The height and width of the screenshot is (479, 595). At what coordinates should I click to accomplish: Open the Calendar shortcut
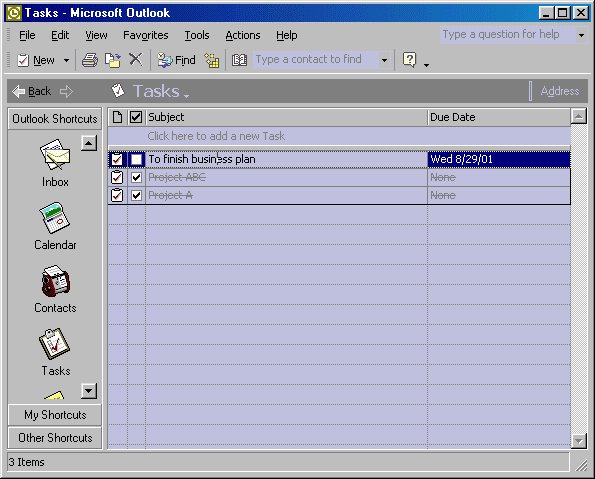tap(55, 226)
